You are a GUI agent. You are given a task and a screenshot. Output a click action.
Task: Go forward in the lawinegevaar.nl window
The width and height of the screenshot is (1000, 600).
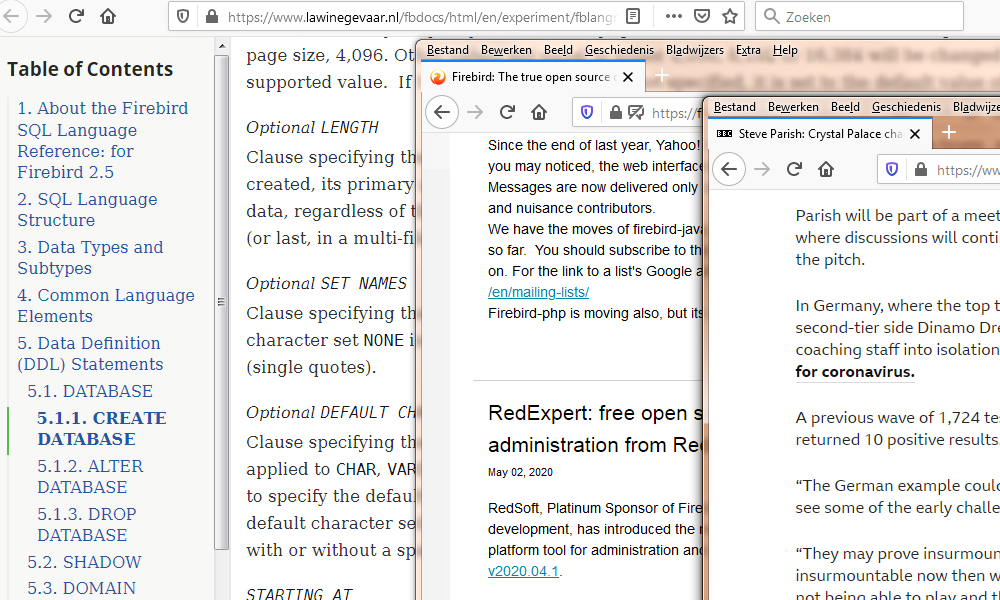pos(44,16)
